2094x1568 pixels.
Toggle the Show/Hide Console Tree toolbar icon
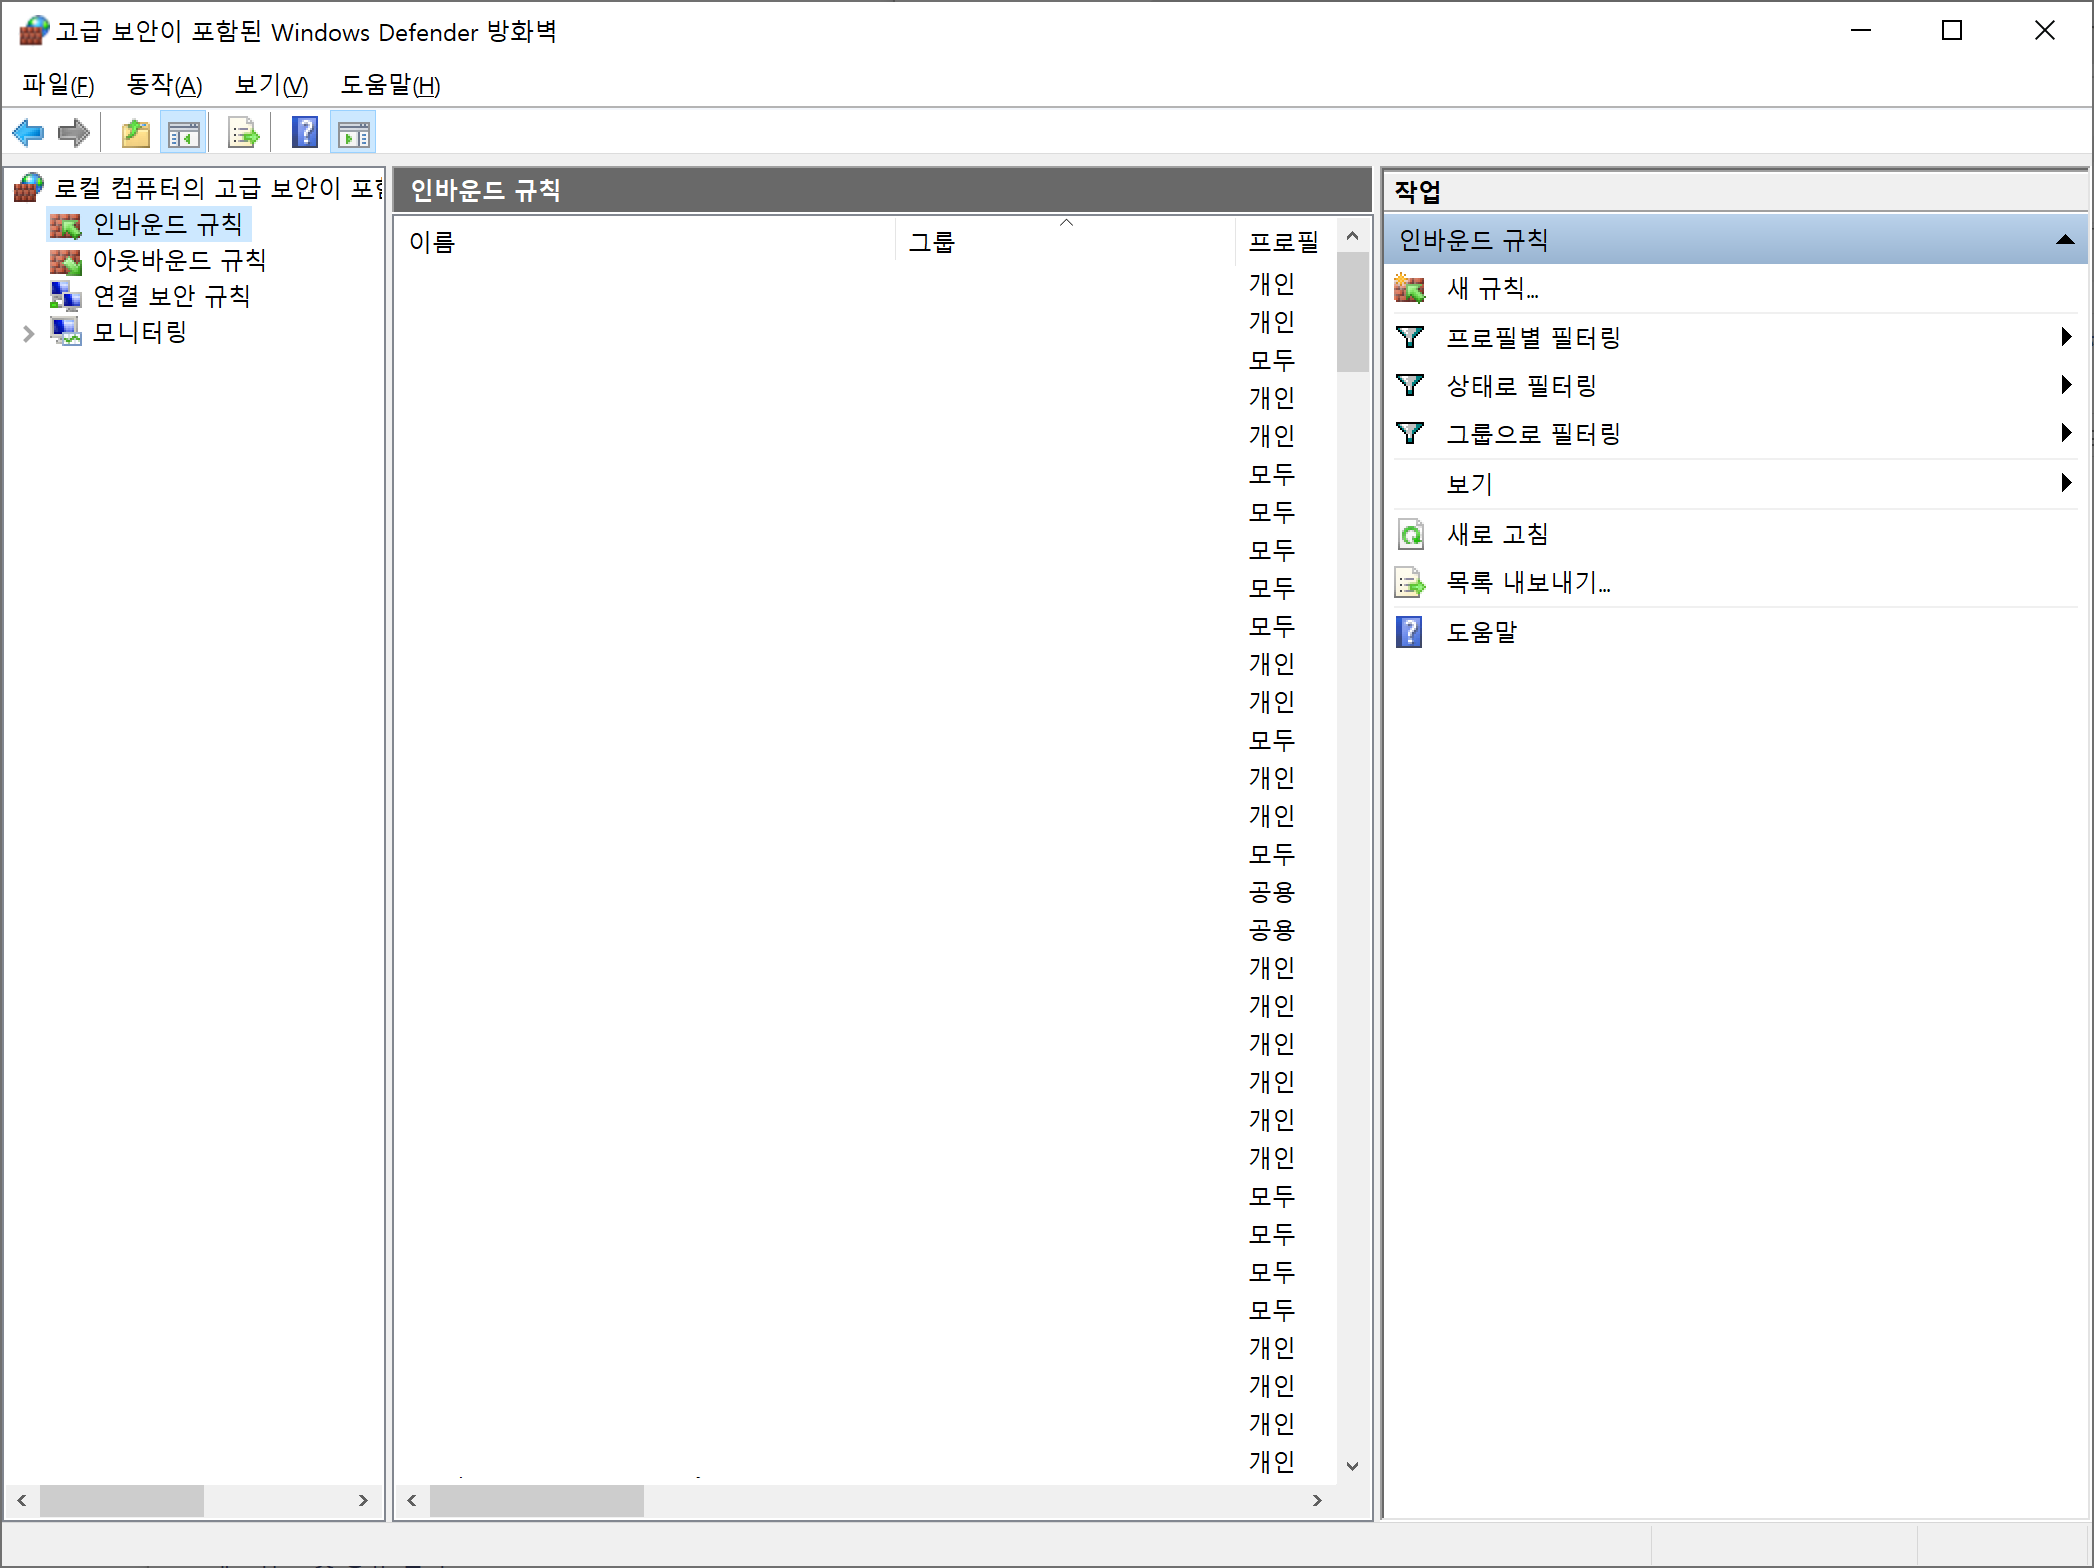coord(184,133)
